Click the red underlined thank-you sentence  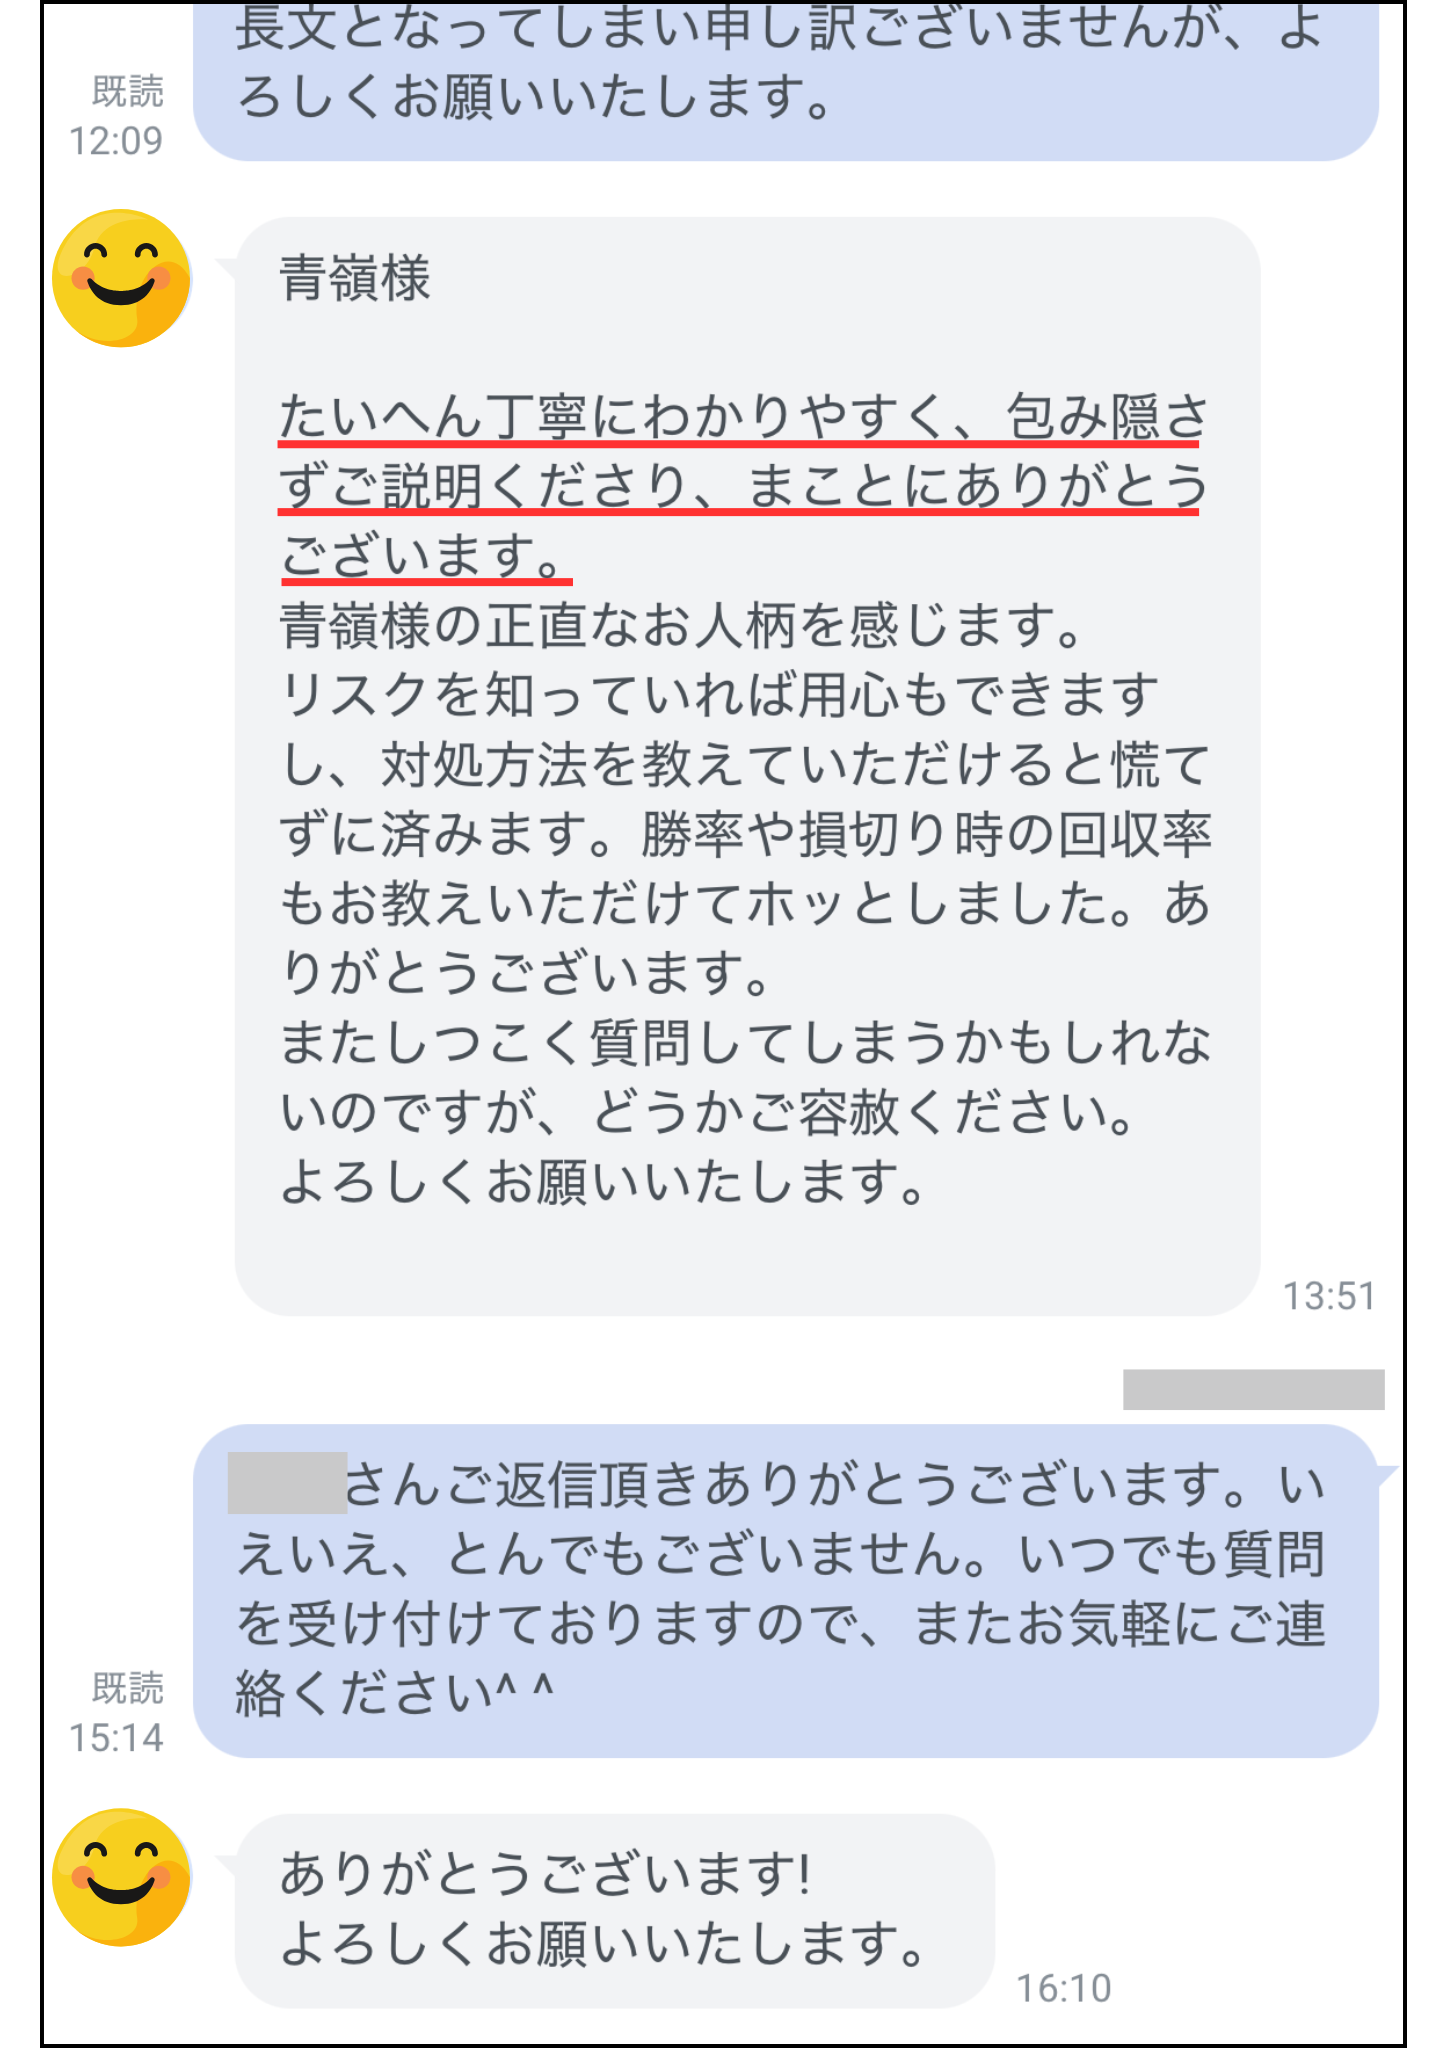744,486
